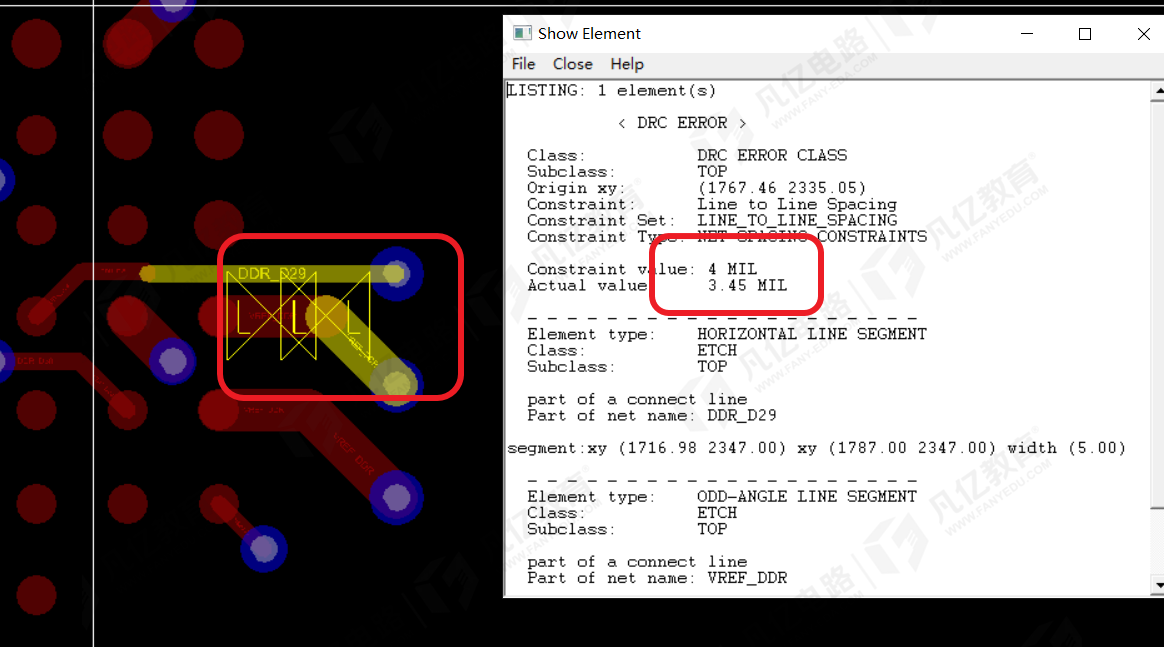The height and width of the screenshot is (647, 1164).
Task: Click the origin xy value (1767.46 2335.05)
Action: [782, 188]
